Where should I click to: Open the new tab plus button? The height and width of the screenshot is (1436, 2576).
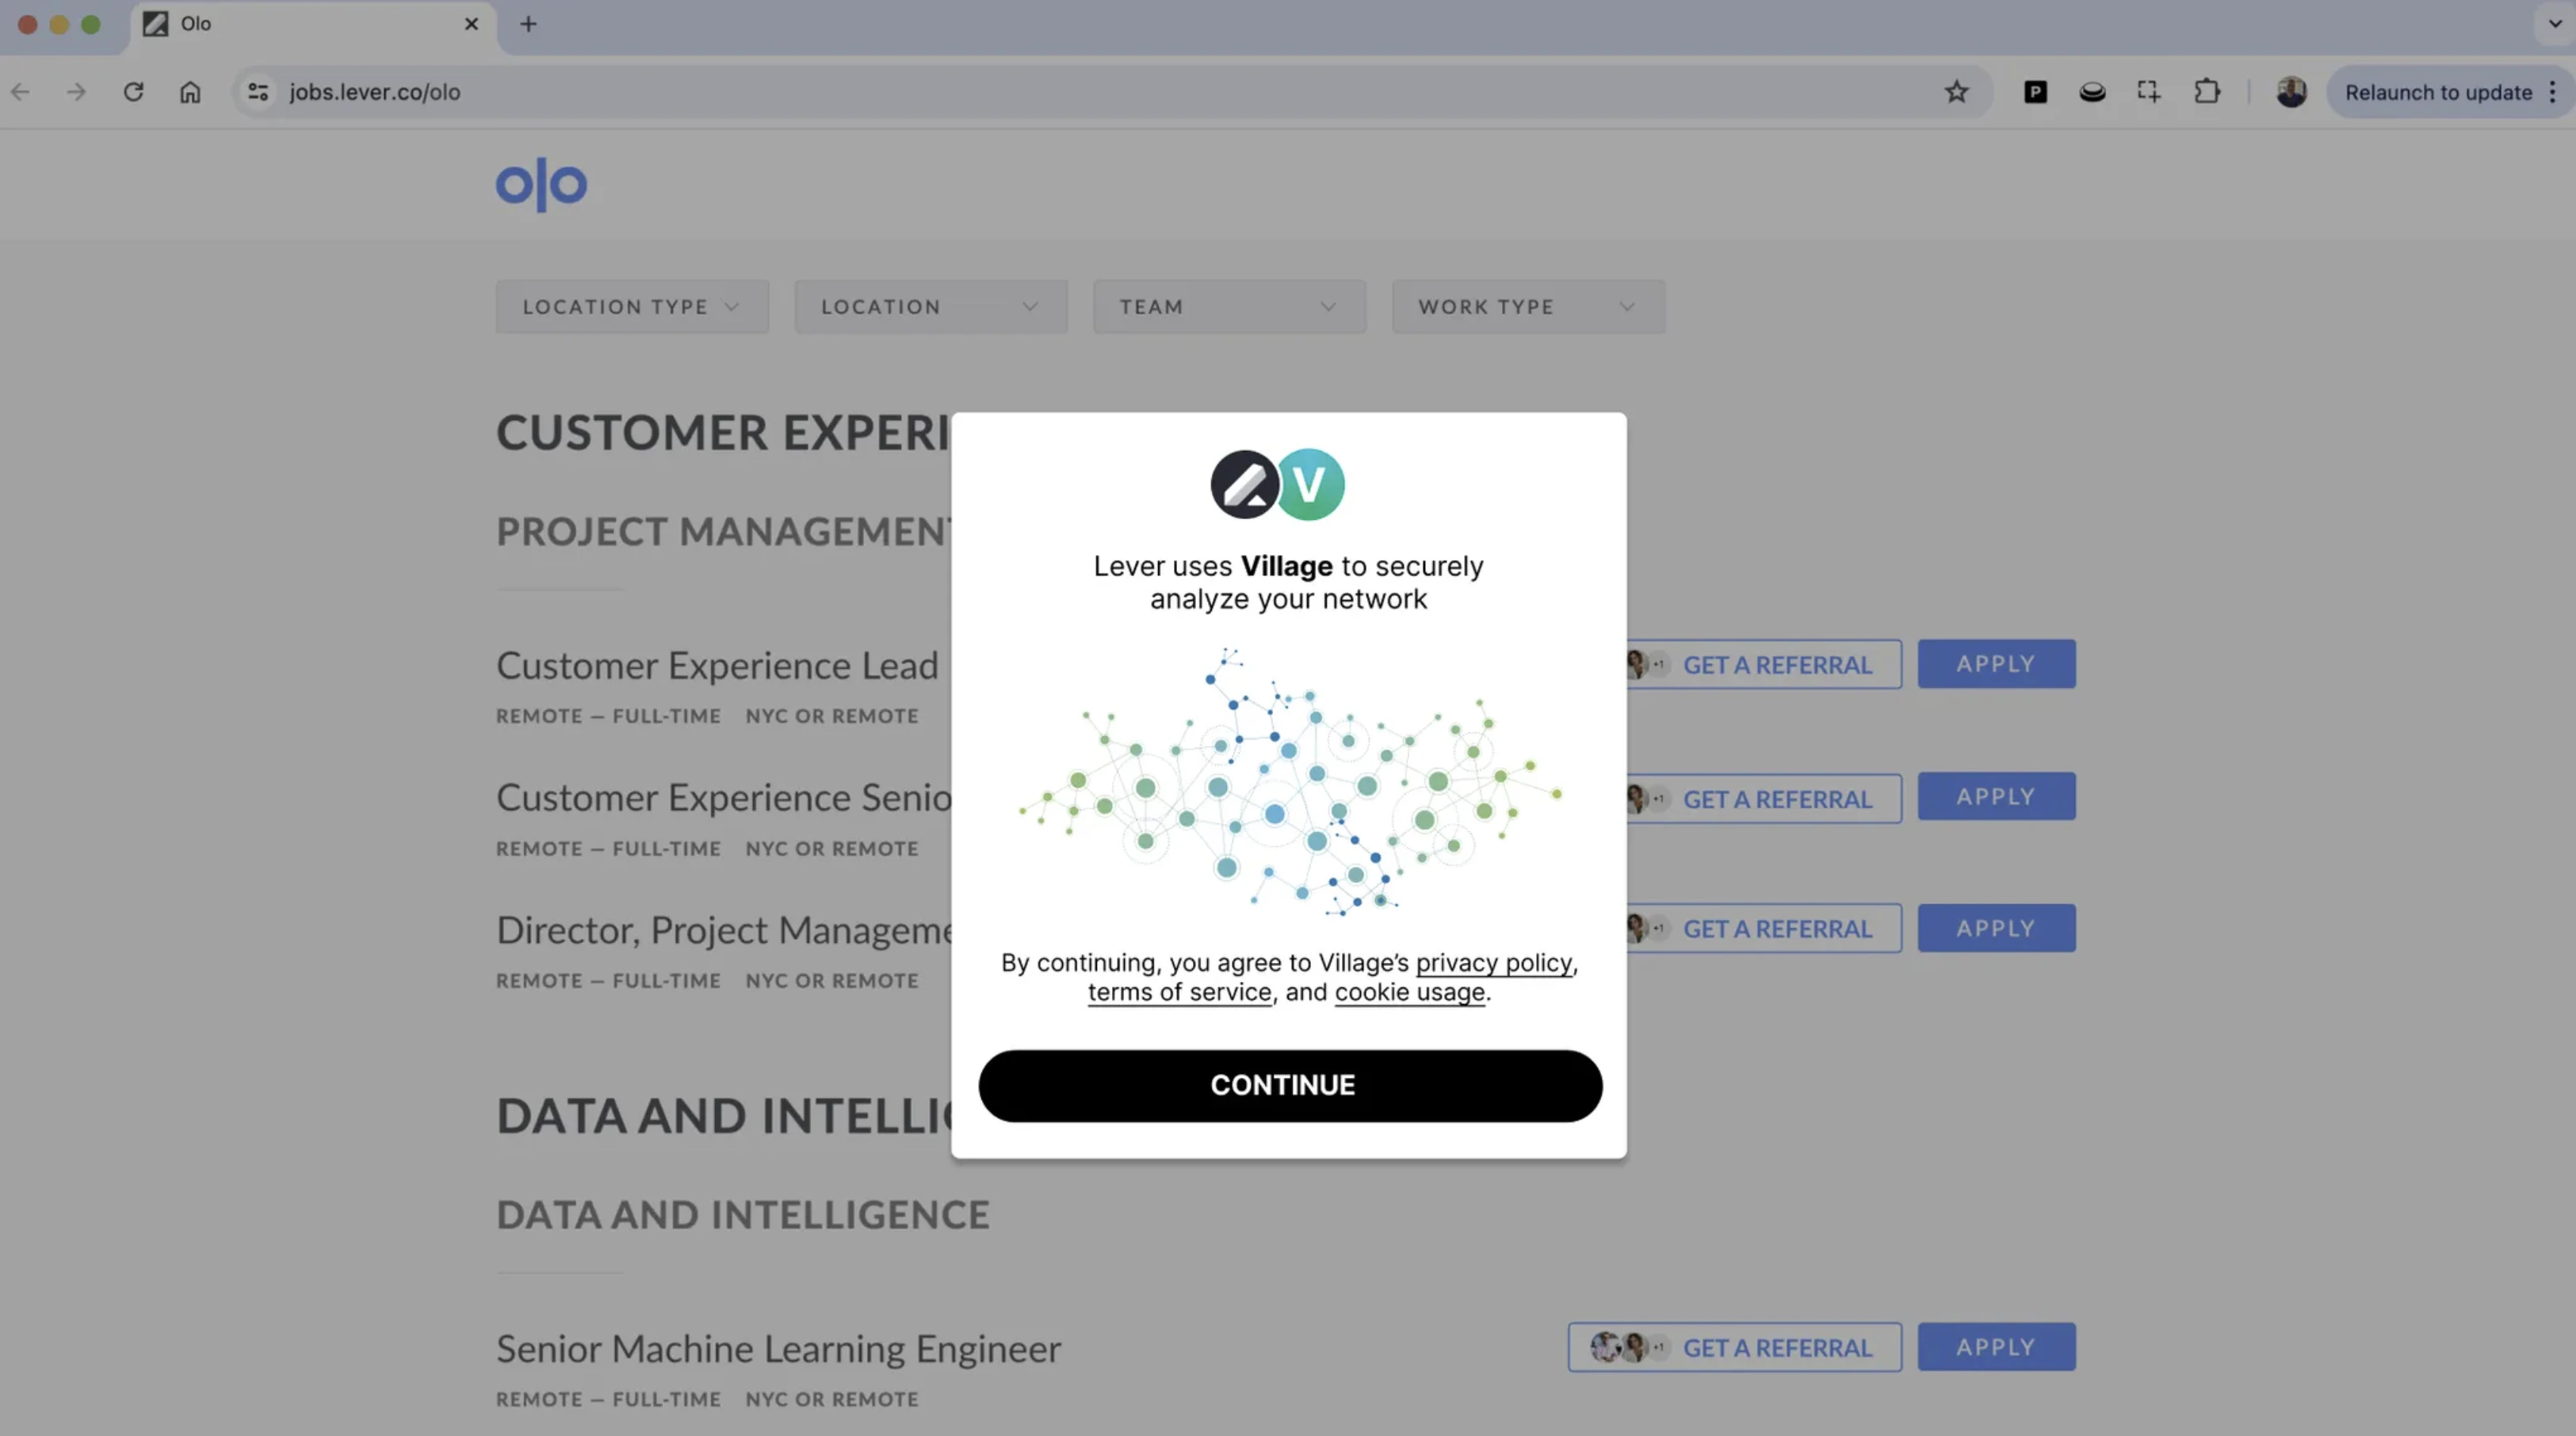pyautogui.click(x=528, y=24)
